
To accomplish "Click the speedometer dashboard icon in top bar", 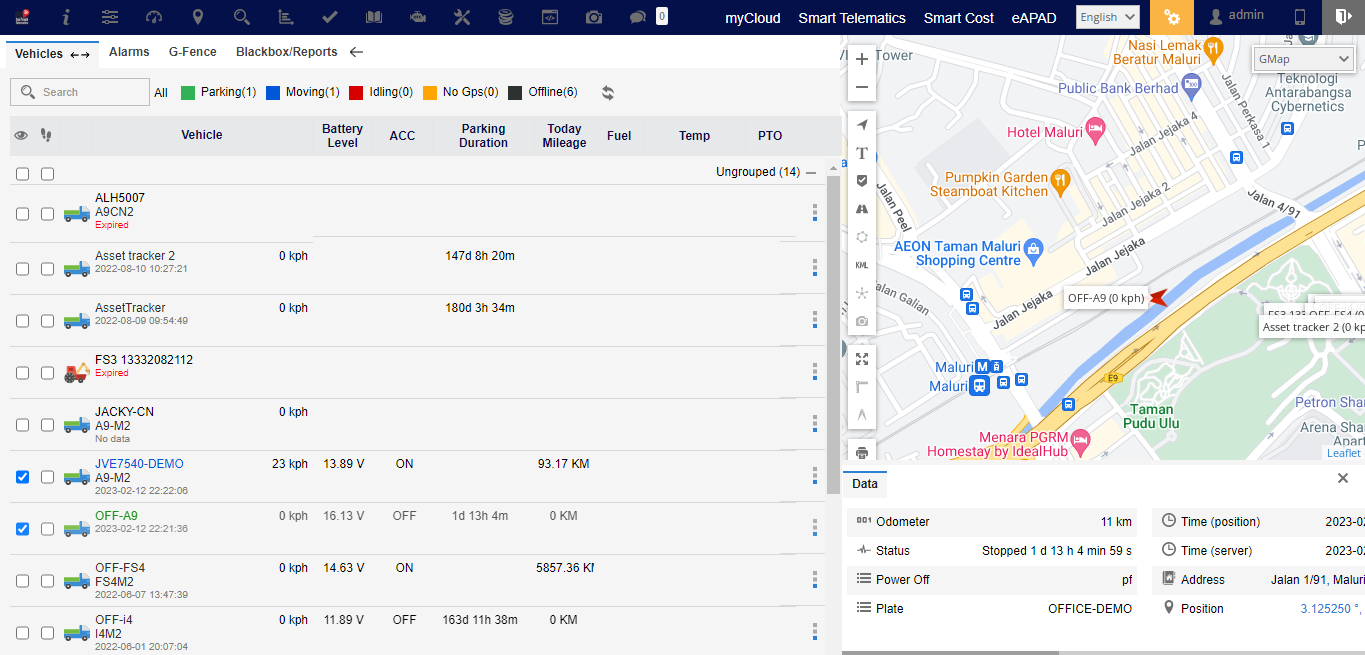I will pyautogui.click(x=153, y=17).
